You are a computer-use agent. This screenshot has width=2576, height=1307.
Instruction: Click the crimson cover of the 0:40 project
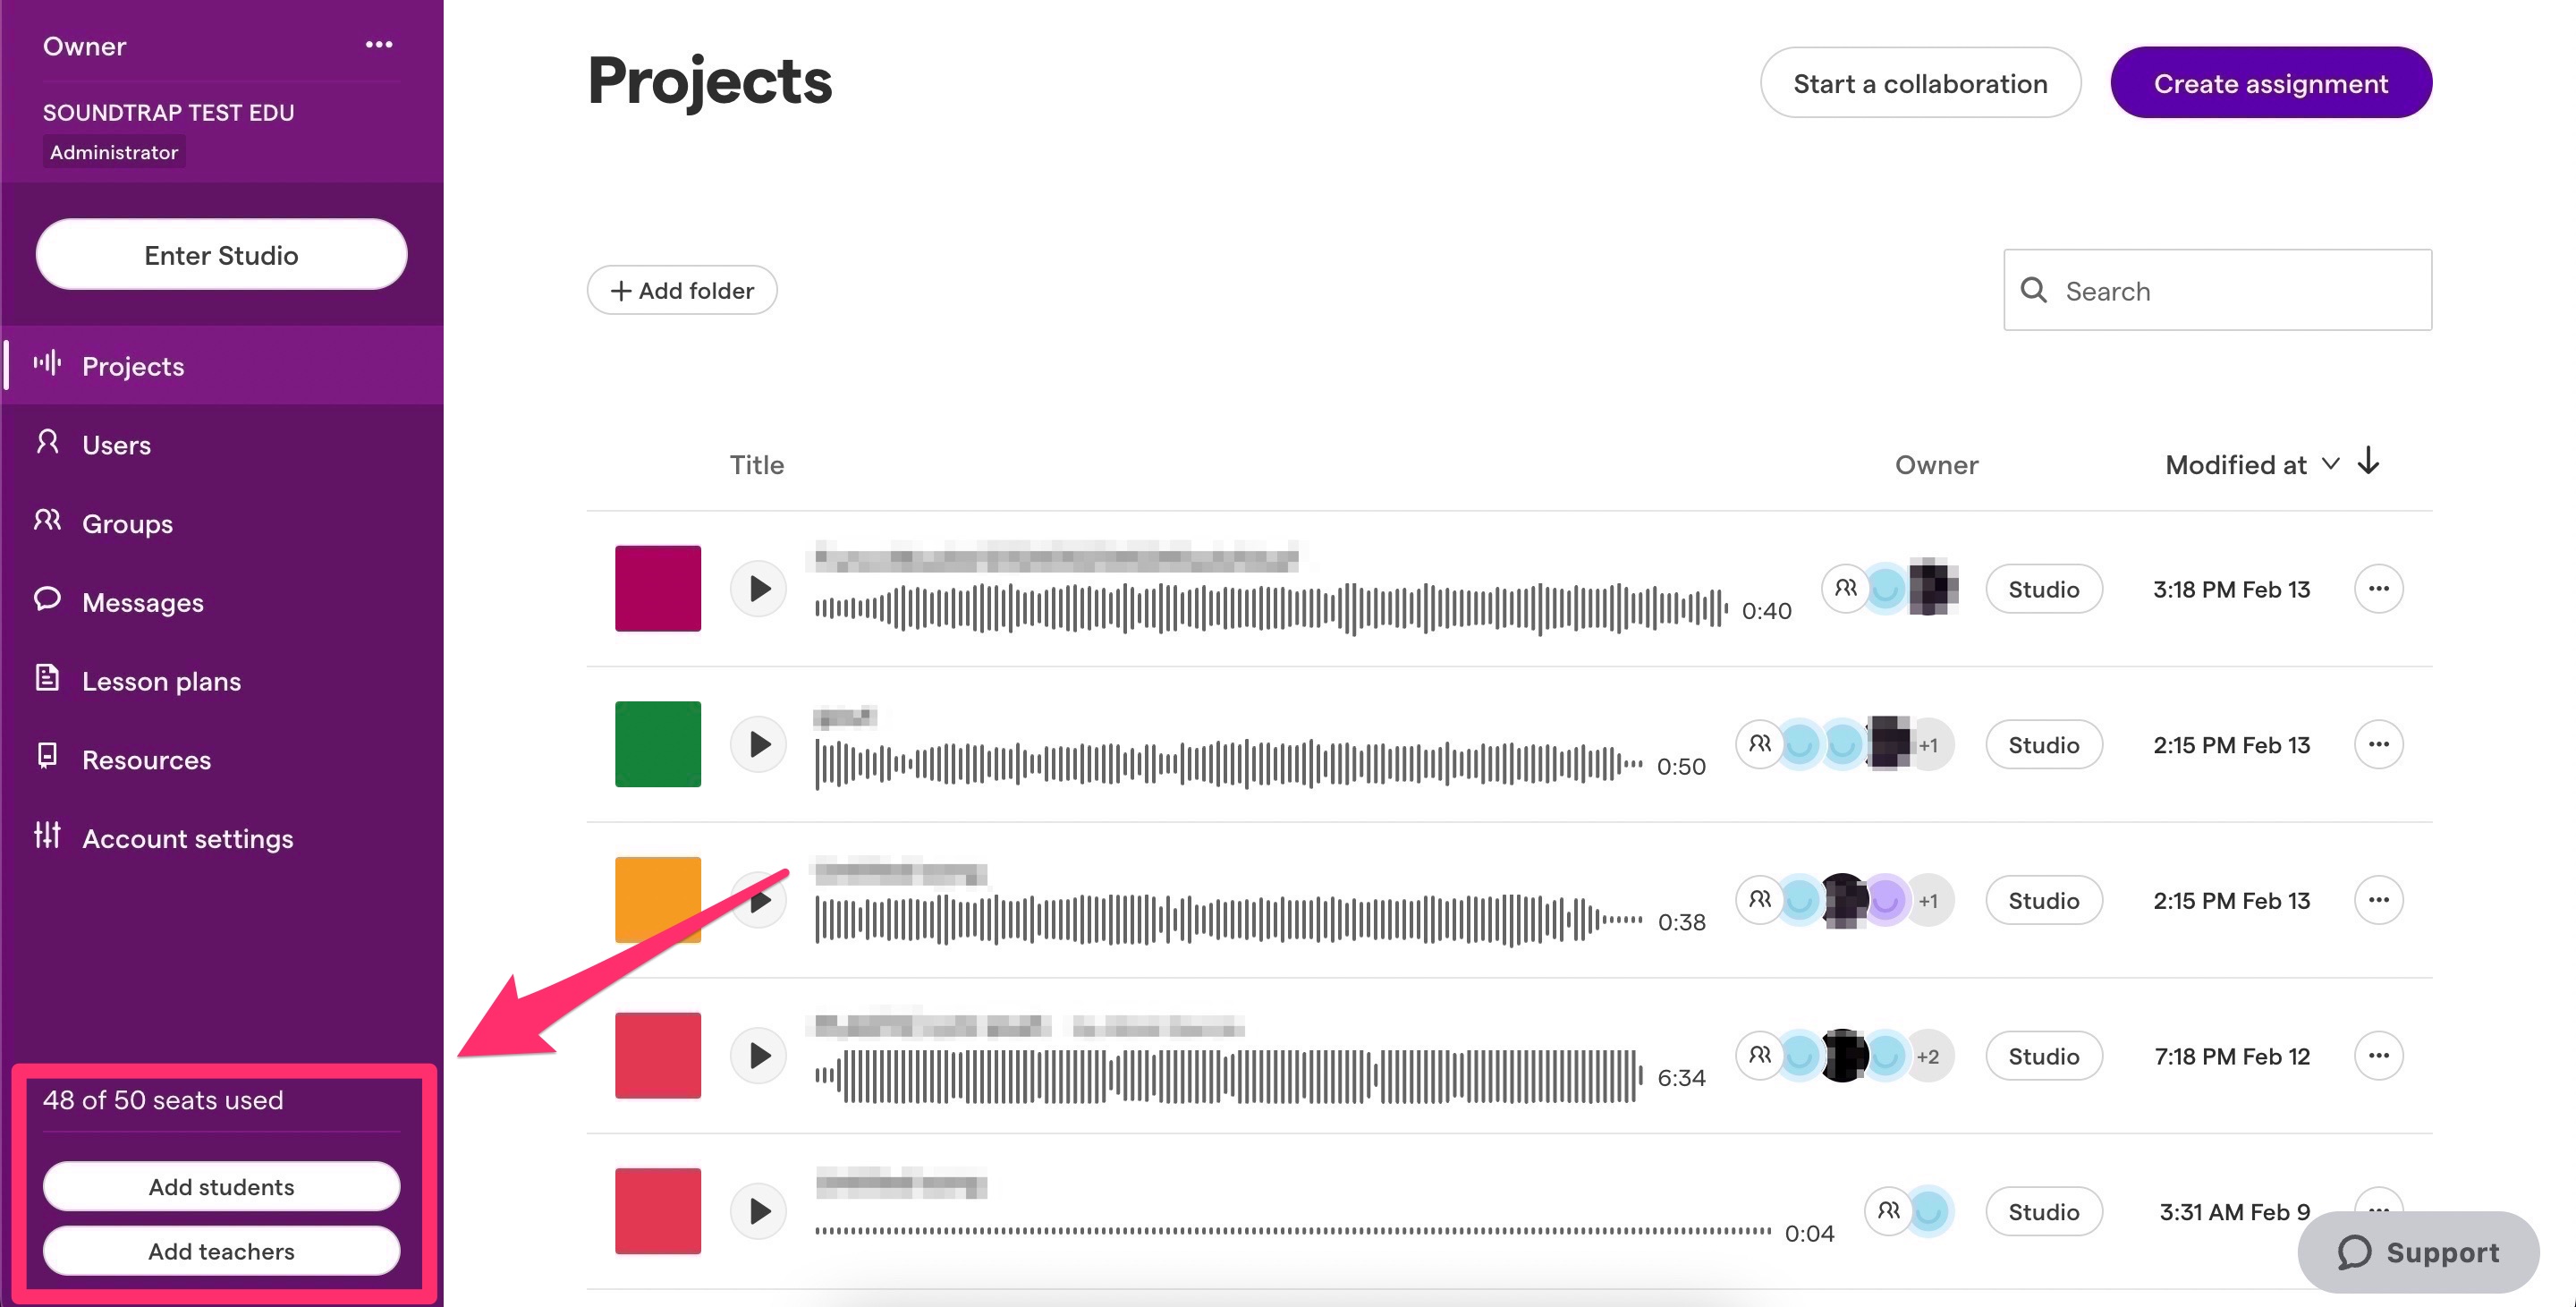click(x=658, y=588)
